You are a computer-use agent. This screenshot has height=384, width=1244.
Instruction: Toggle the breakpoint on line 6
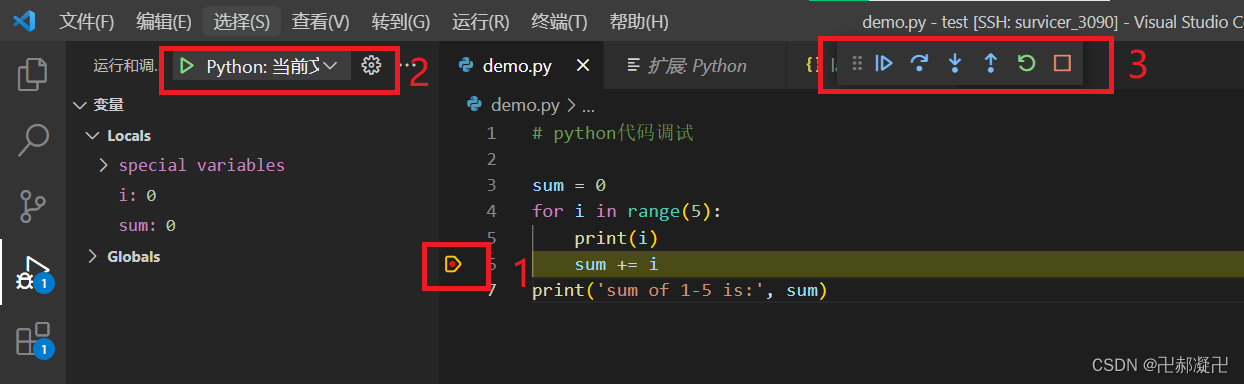(453, 264)
